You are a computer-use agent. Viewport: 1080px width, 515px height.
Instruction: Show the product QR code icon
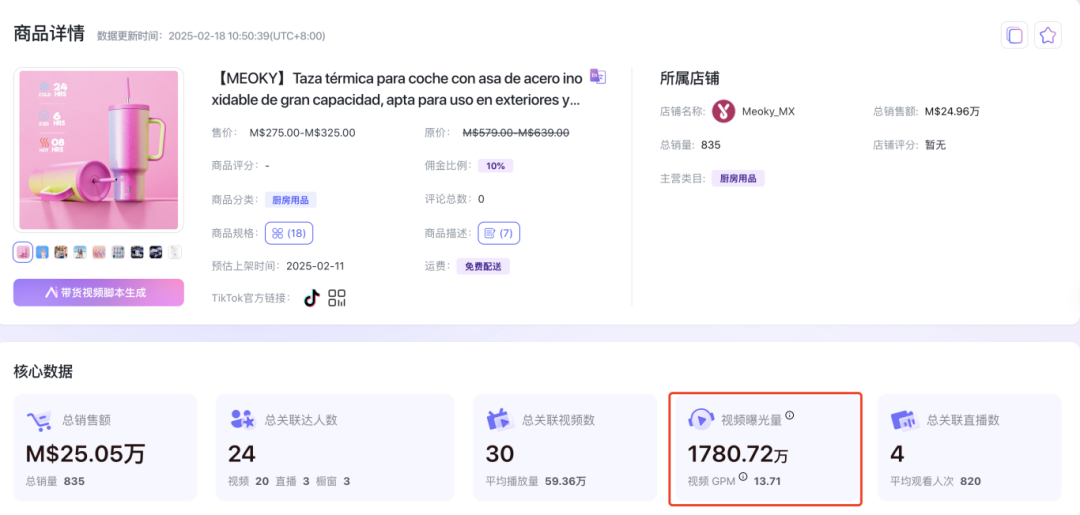[x=337, y=298]
